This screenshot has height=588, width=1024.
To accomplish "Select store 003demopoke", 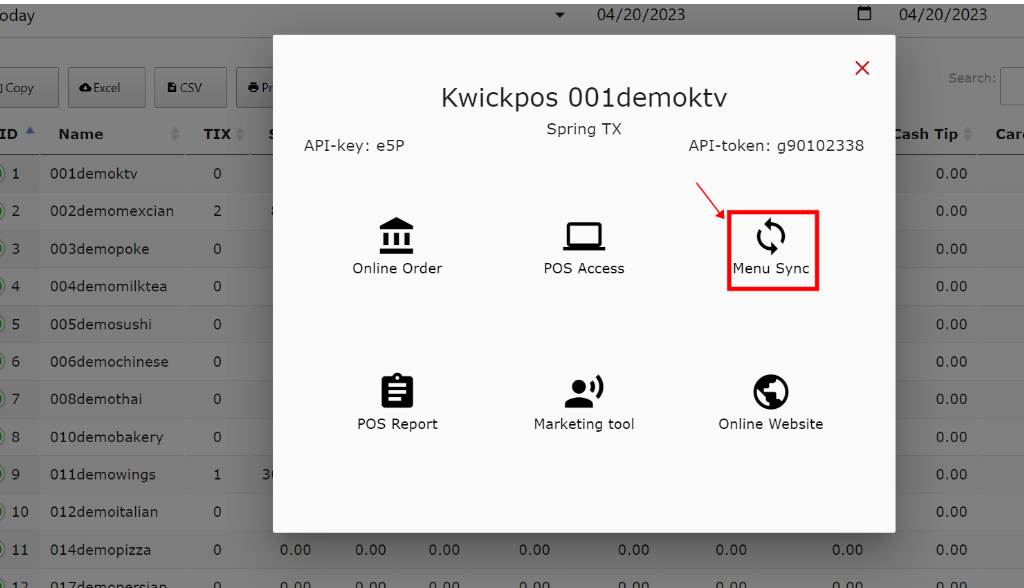I will [x=99, y=249].
